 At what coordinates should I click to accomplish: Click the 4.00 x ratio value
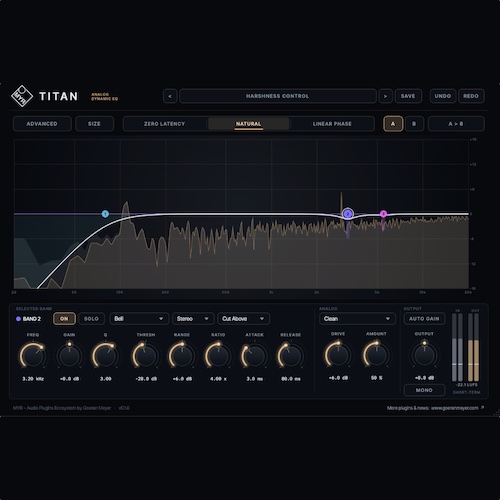click(x=218, y=379)
